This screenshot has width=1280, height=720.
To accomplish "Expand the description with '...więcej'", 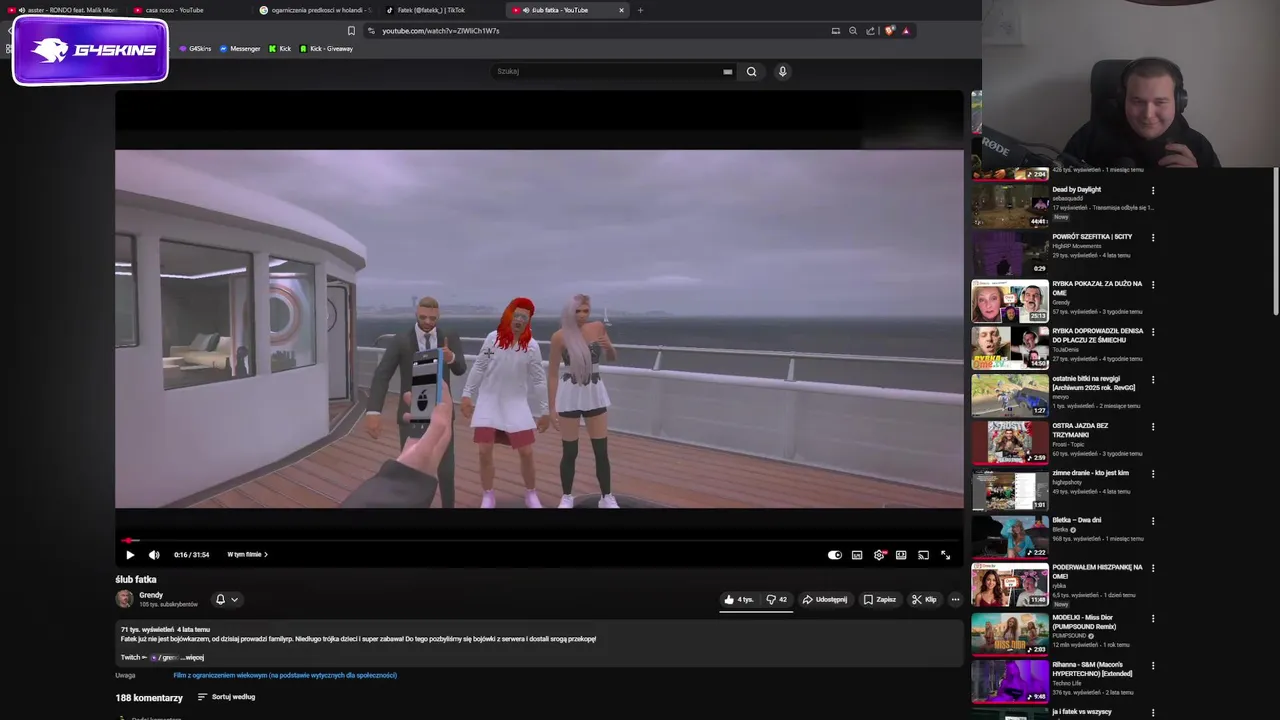I will (193, 658).
